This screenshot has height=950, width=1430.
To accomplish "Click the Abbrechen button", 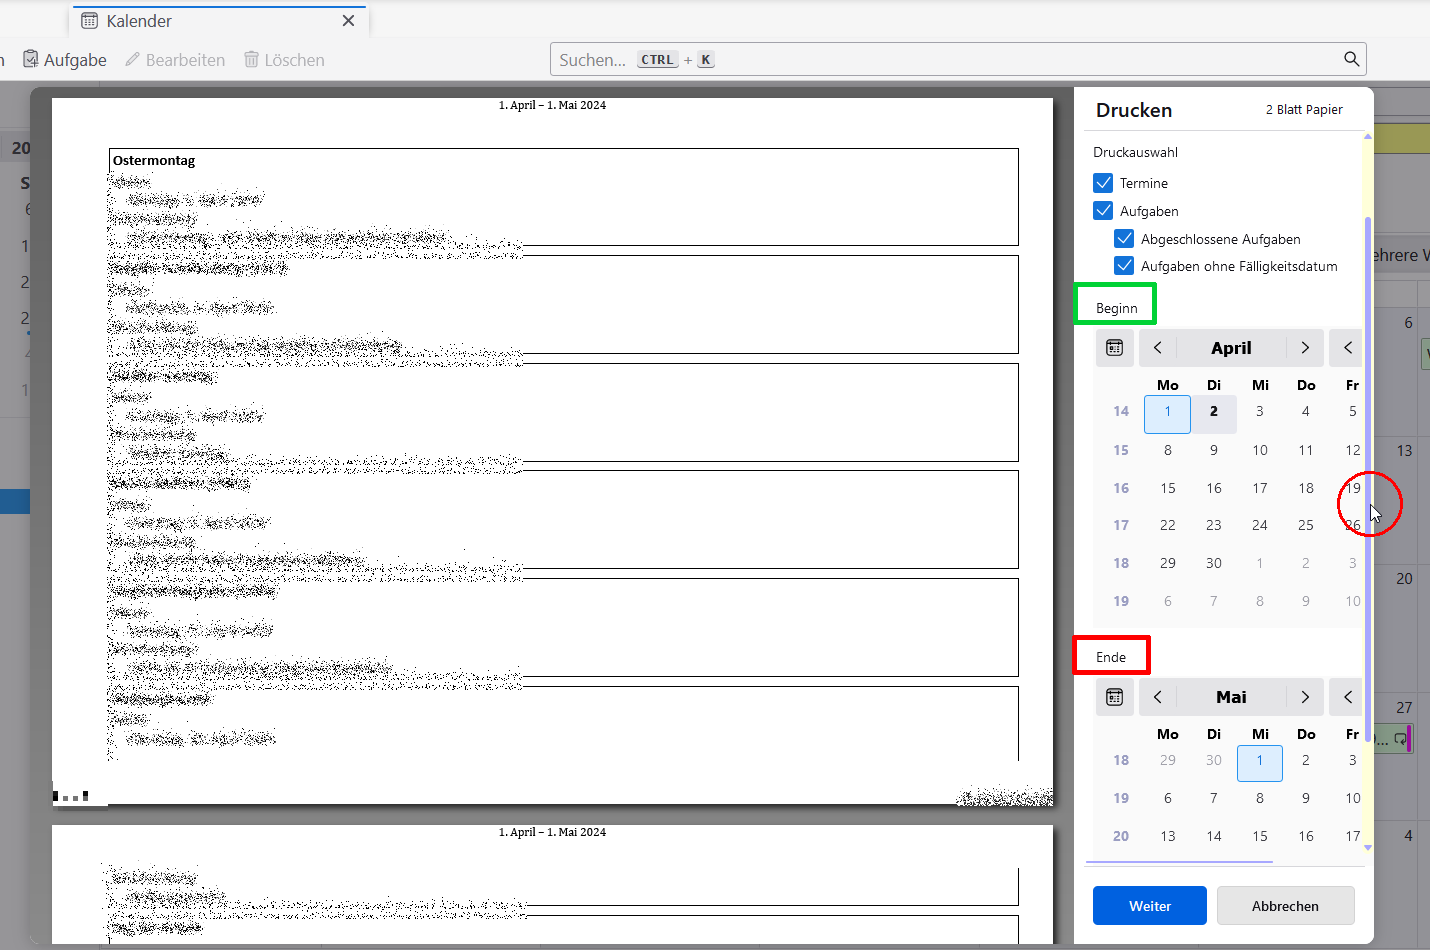I will click(1286, 906).
